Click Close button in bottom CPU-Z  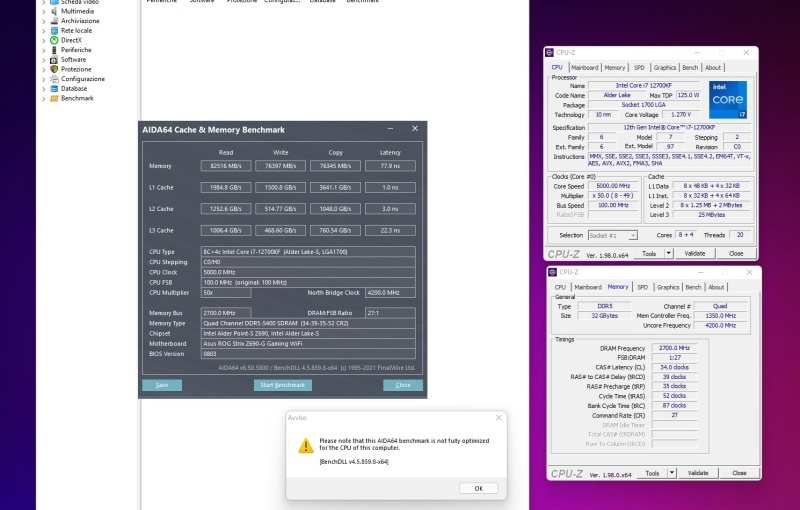tap(739, 473)
